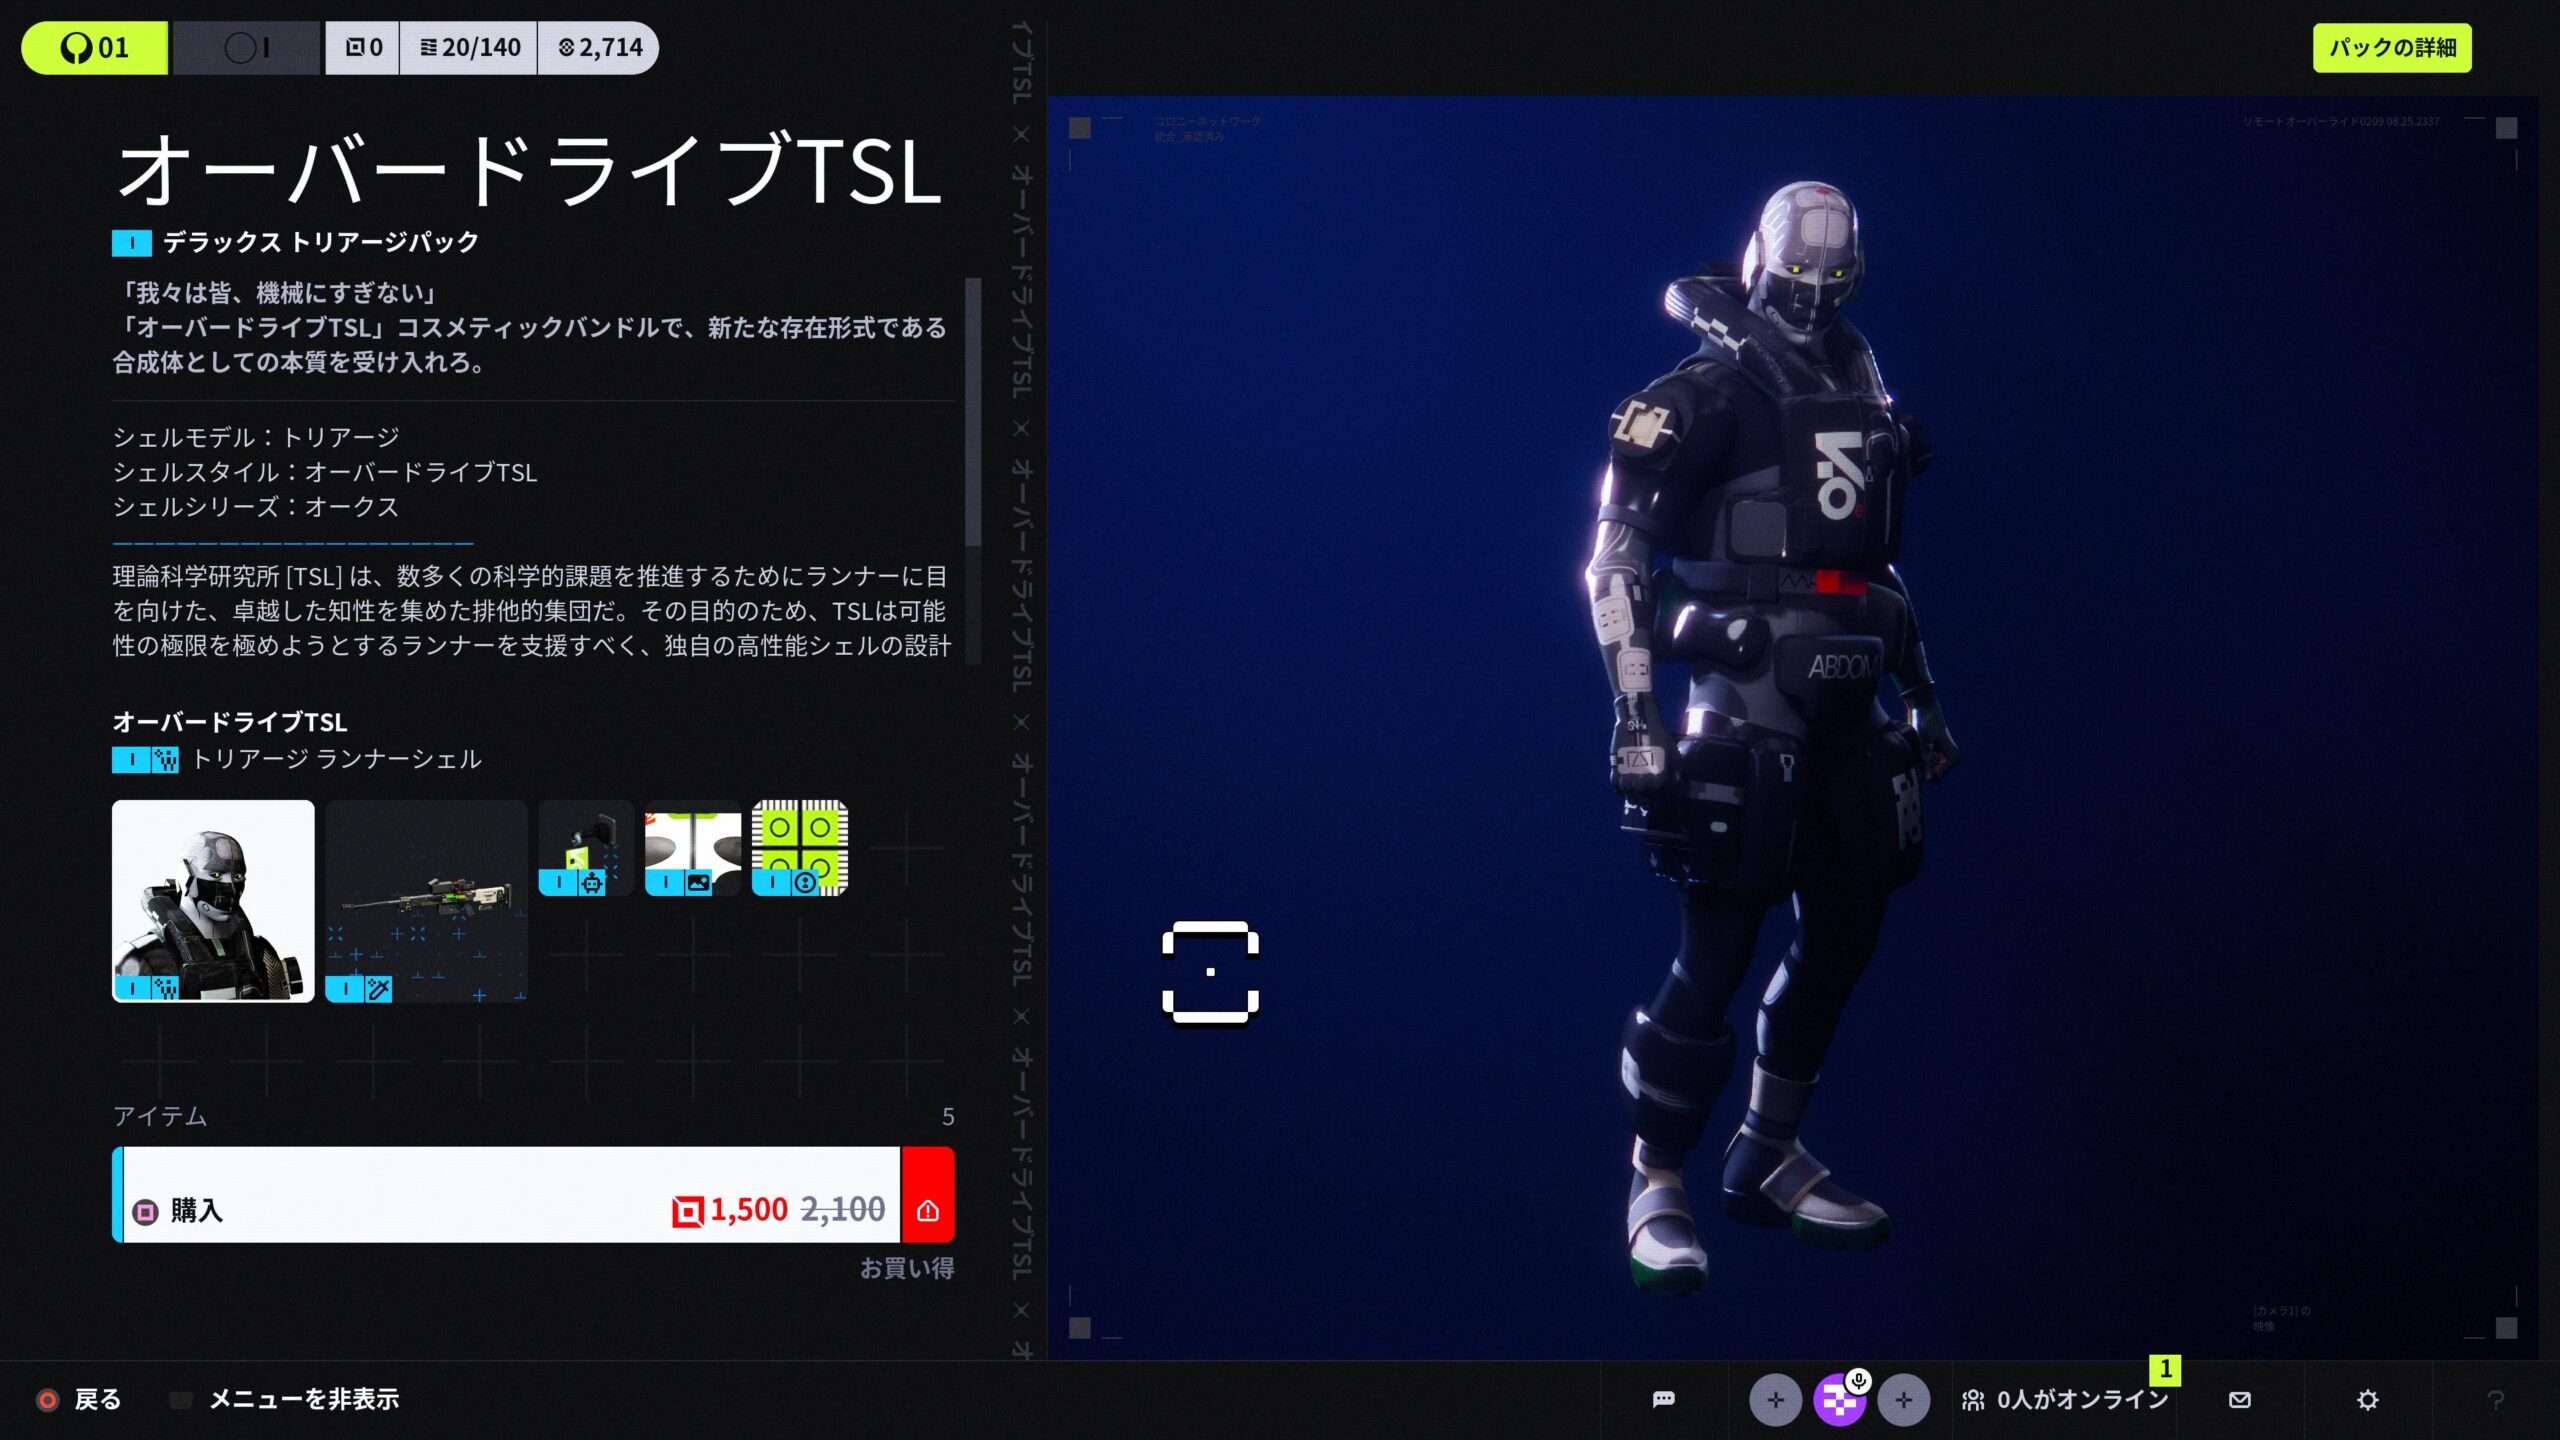The image size is (2560, 1440).
Task: Add squad member with right plus icon
Action: pos(1903,1399)
